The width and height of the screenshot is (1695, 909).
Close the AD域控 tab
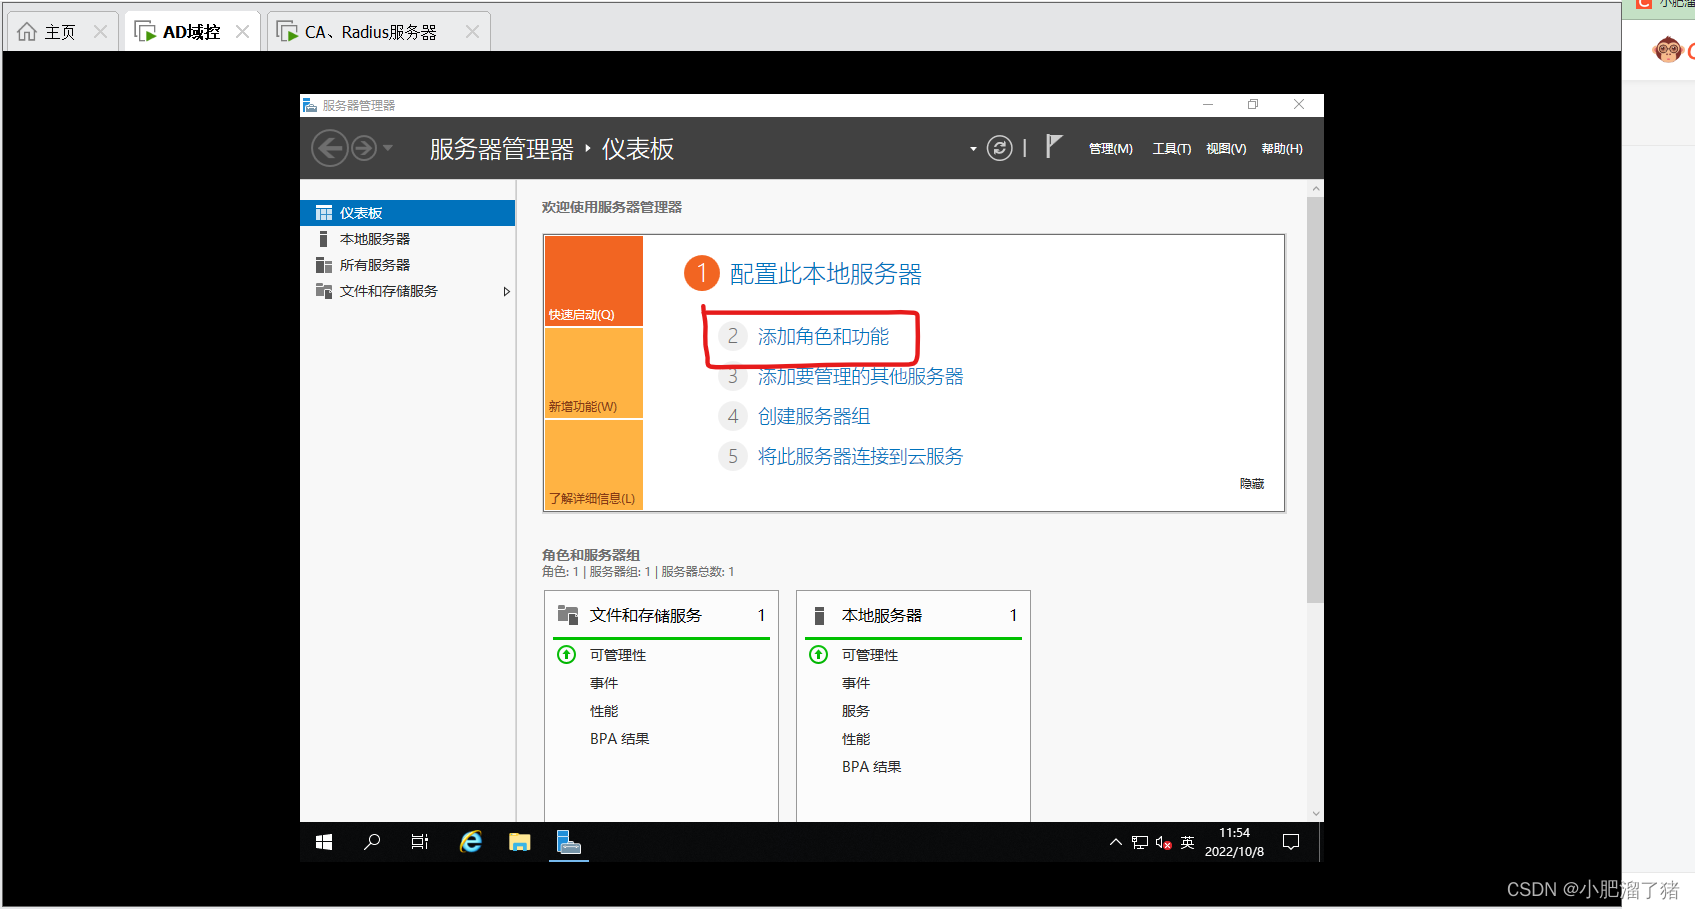tap(242, 32)
